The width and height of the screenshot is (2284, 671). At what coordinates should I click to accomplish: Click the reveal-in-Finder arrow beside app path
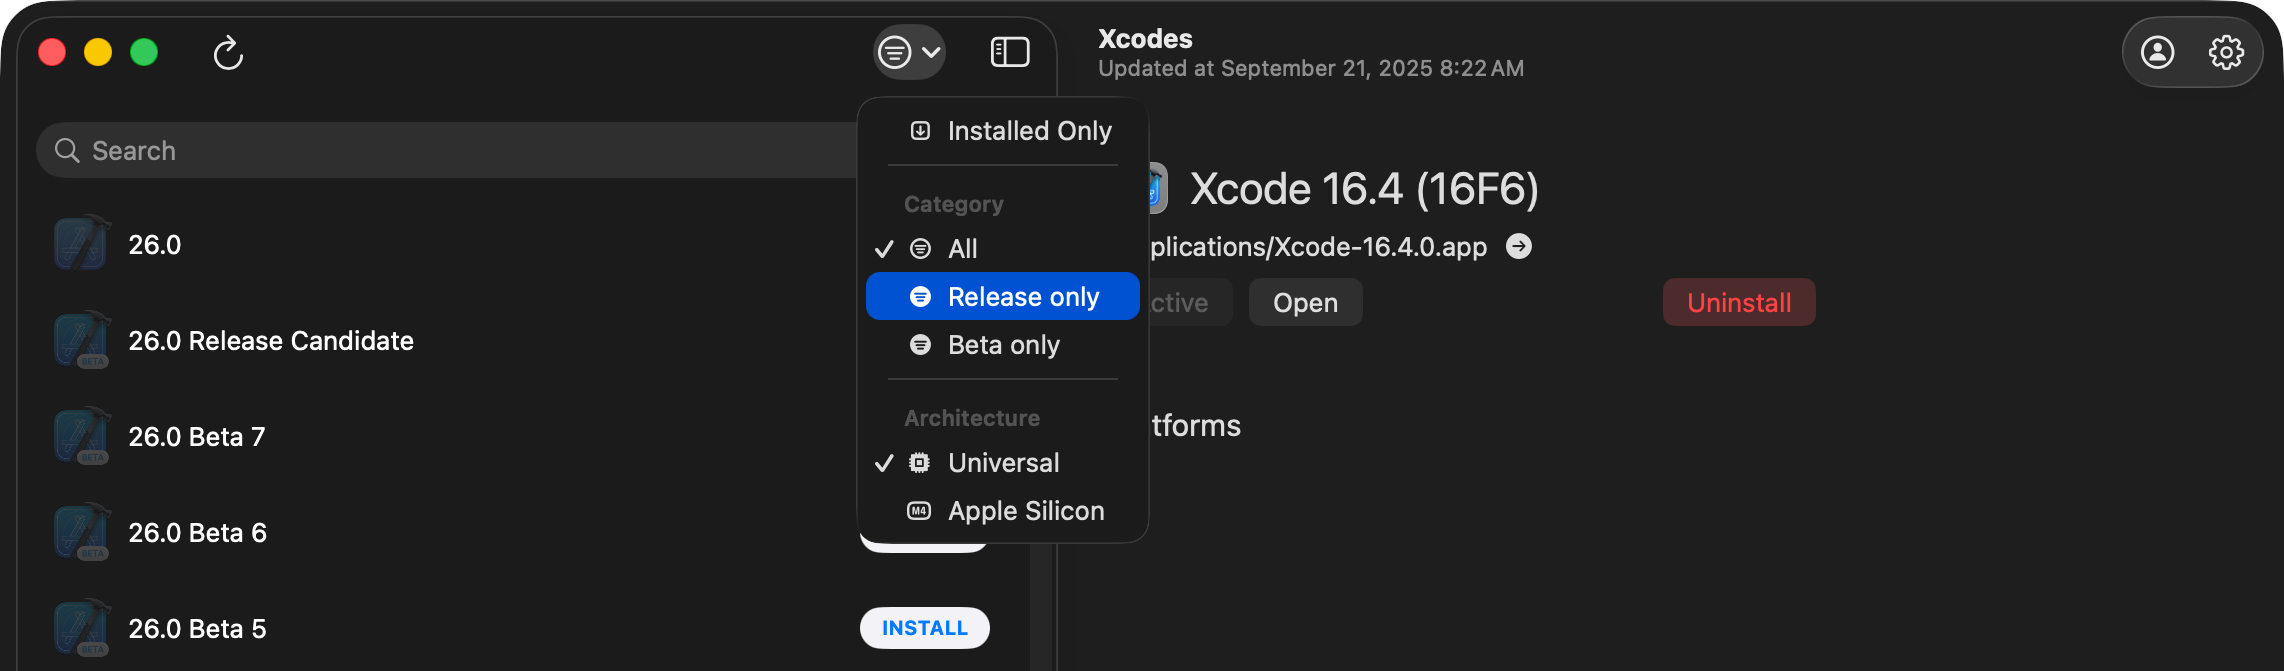click(1519, 246)
